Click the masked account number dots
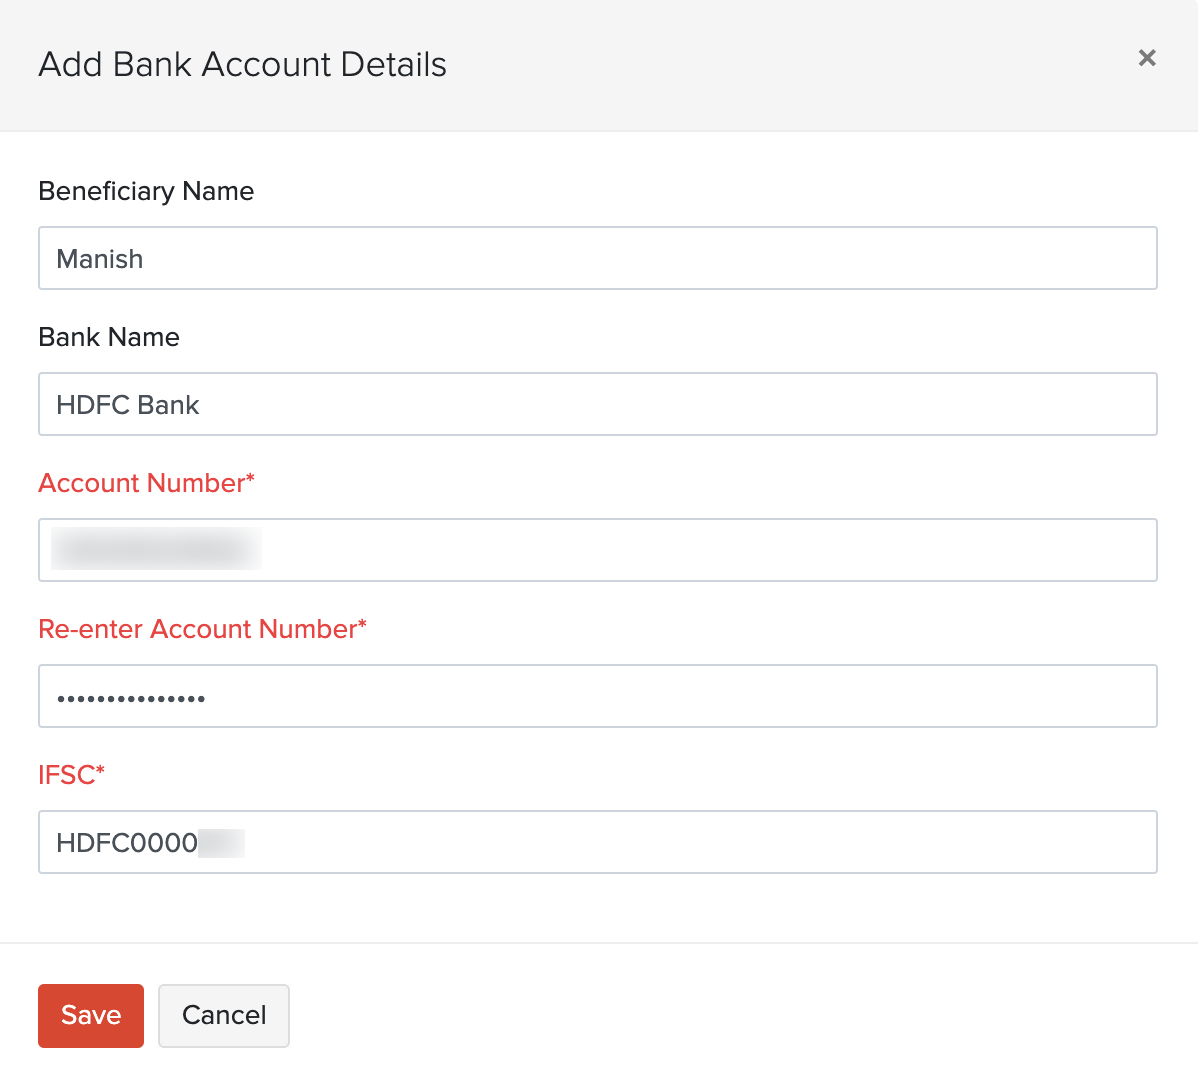 pos(130,696)
